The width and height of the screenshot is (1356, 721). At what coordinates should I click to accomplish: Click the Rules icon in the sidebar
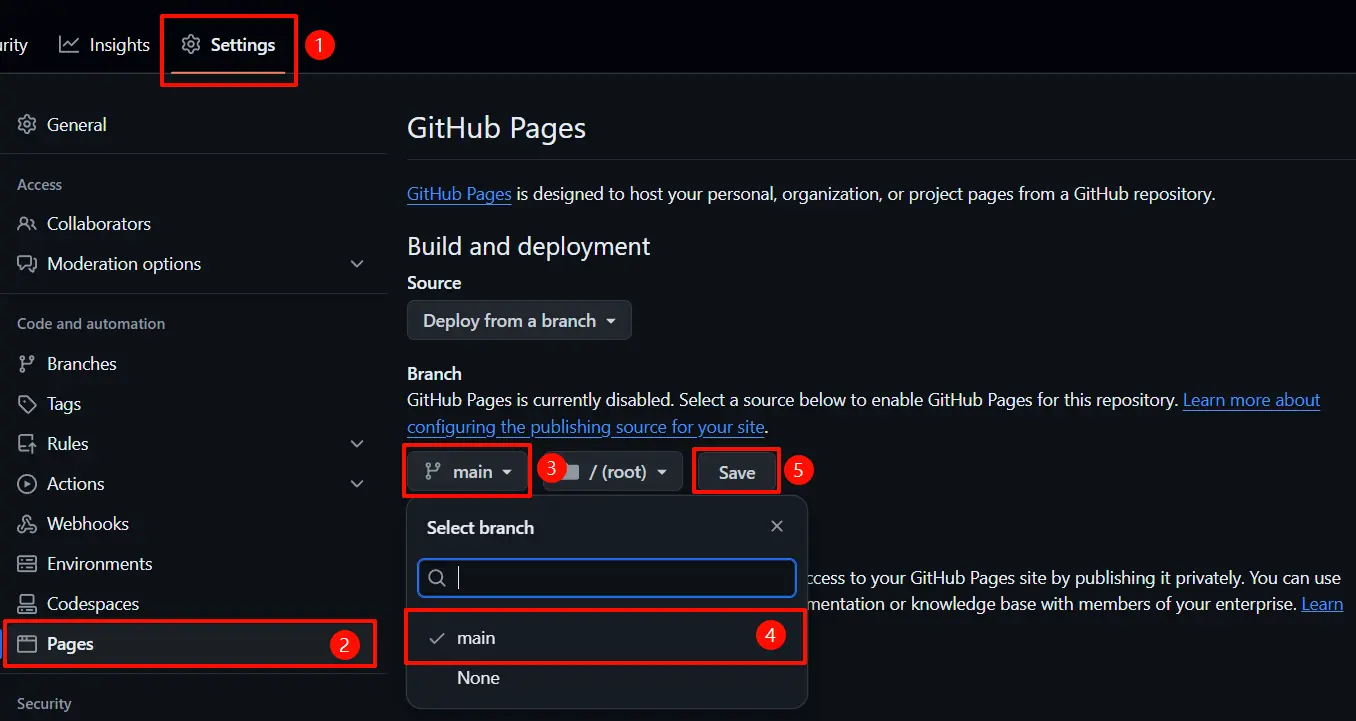click(x=27, y=444)
